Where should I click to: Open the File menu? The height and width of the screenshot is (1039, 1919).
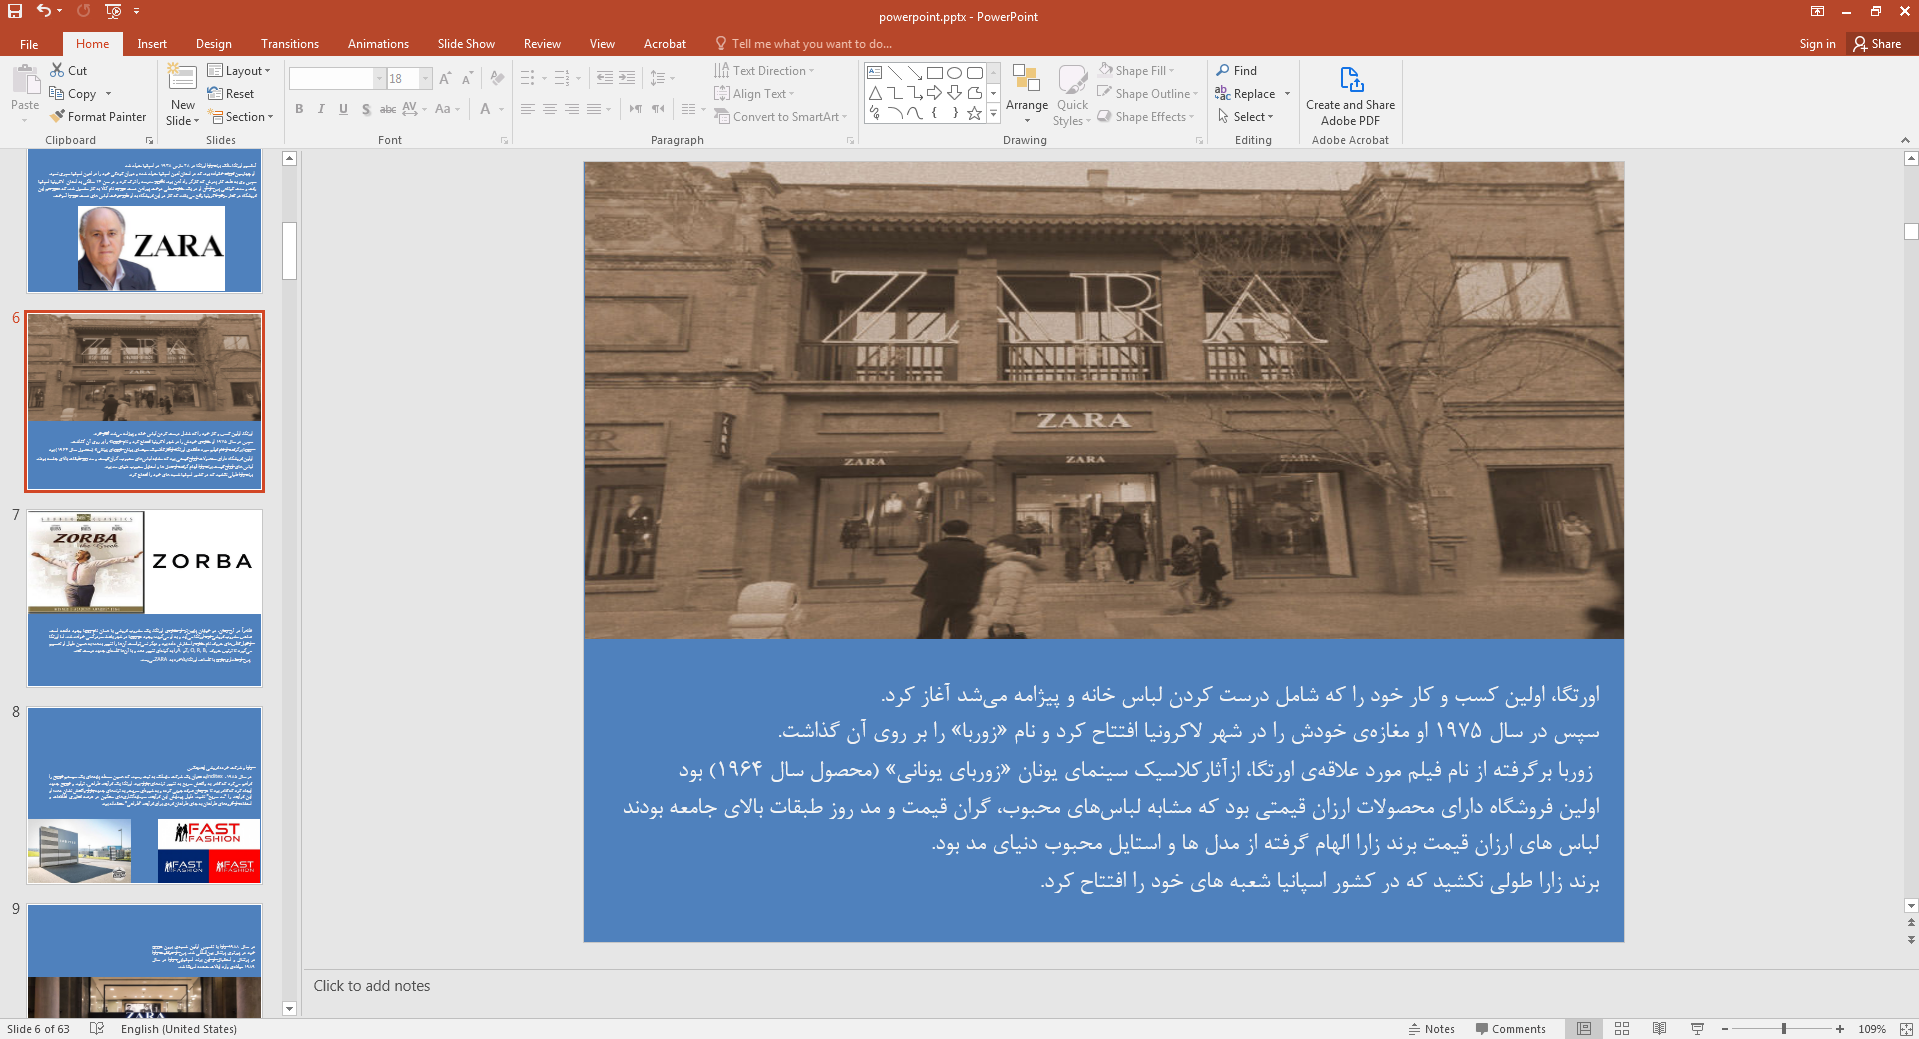tap(29, 44)
